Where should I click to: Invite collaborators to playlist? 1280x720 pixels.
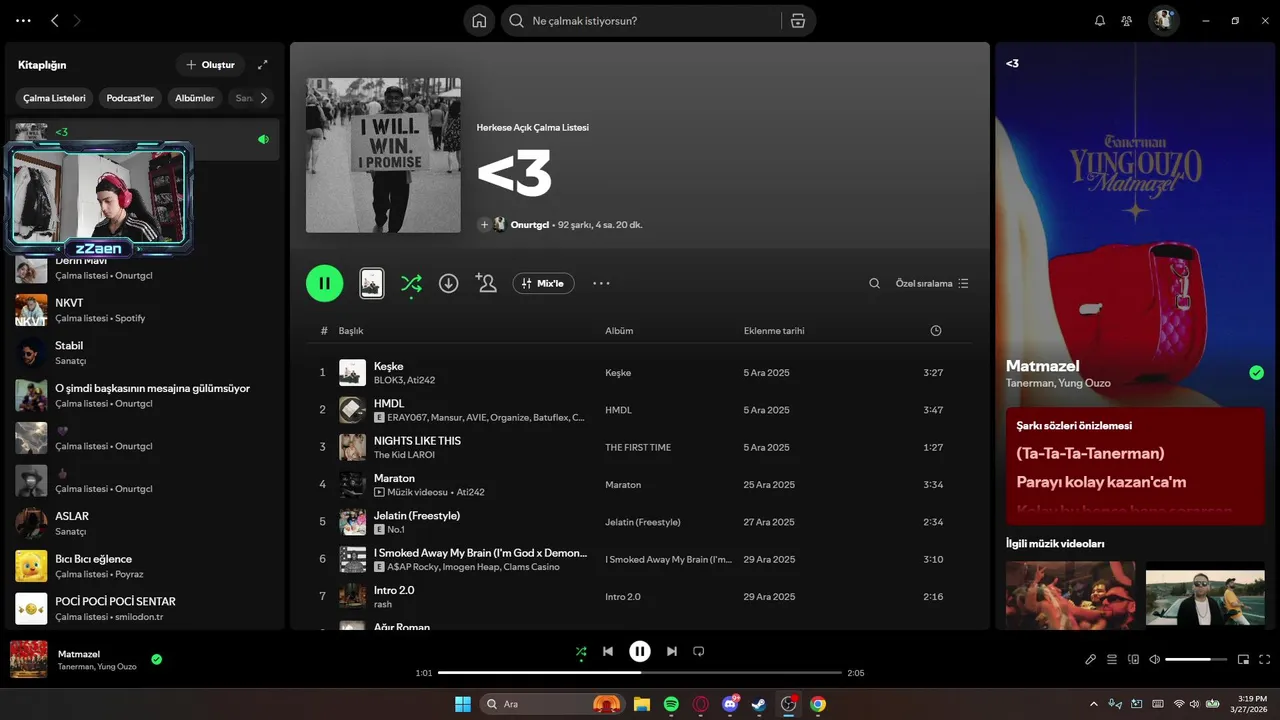coord(487,283)
